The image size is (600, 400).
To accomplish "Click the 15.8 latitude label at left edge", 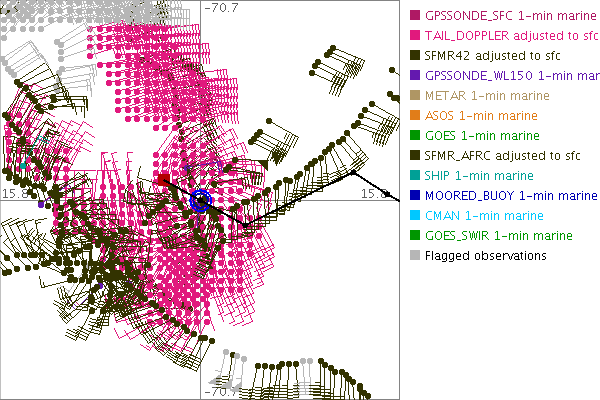I will pos(12,193).
